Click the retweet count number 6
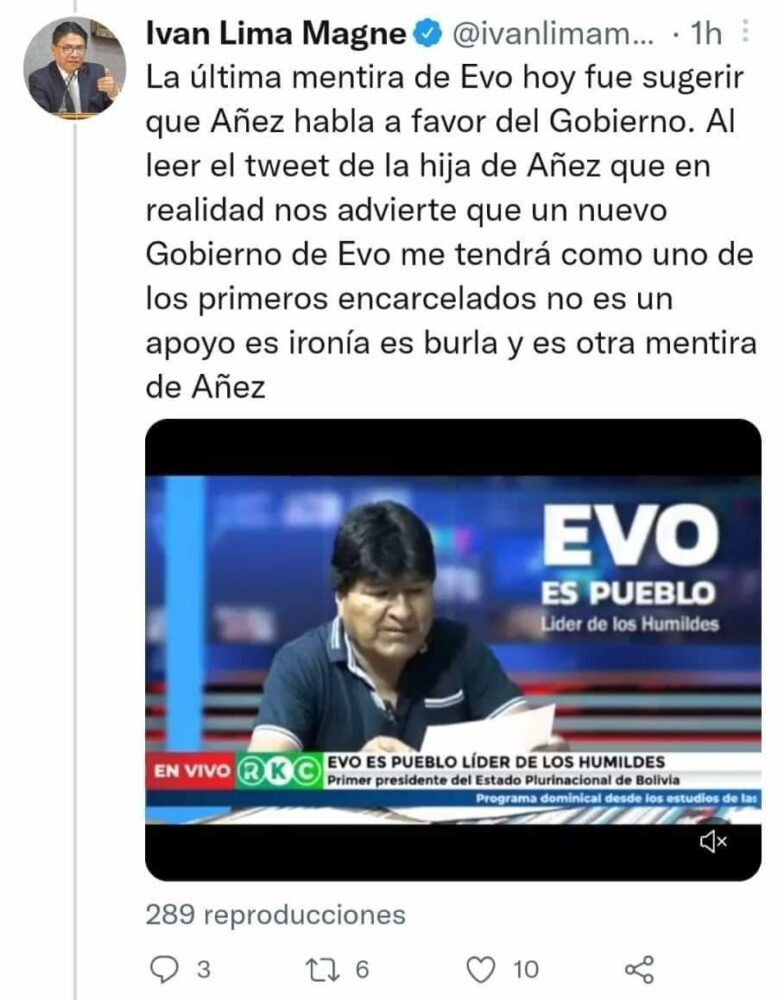This screenshot has width=784, height=1000. (362, 970)
